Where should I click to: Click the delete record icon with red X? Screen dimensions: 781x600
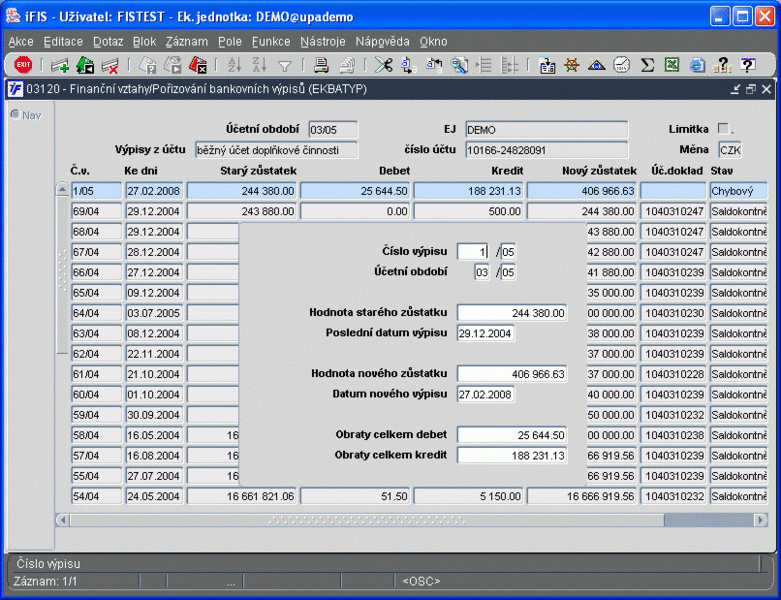[110, 65]
